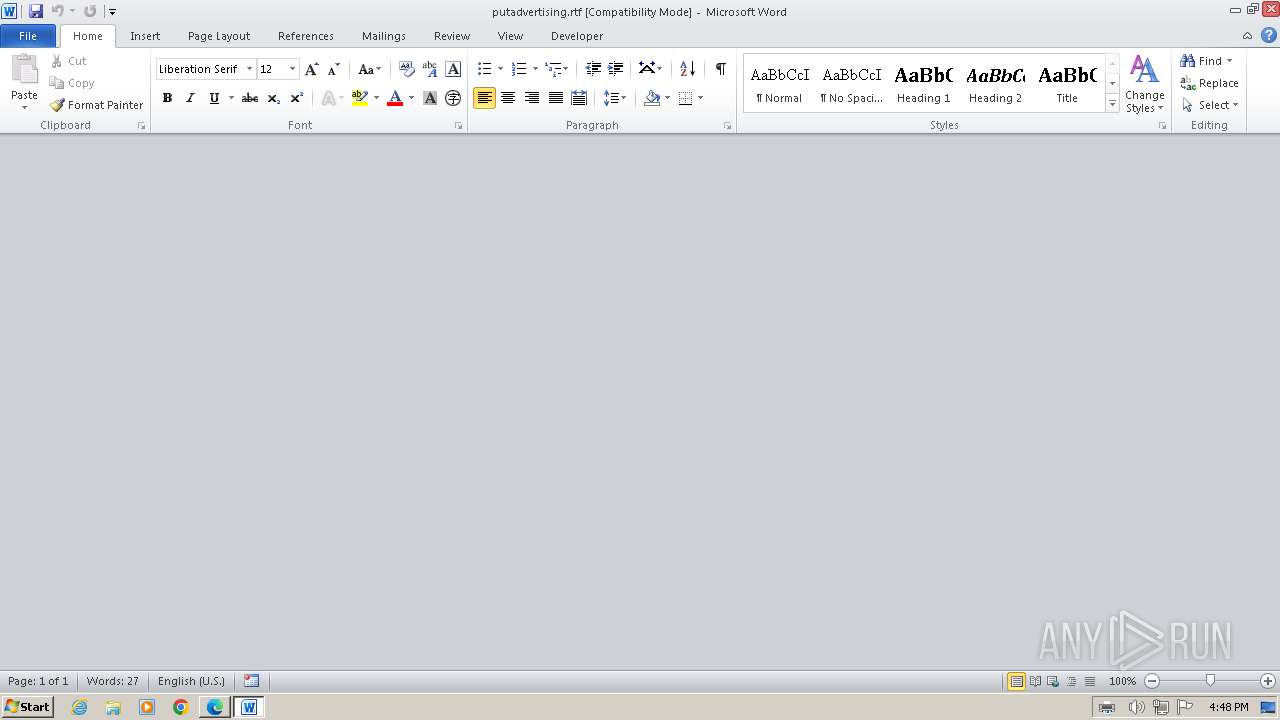Click the macro recording status bar icon
Screen dimensions: 1280x720
[252, 681]
